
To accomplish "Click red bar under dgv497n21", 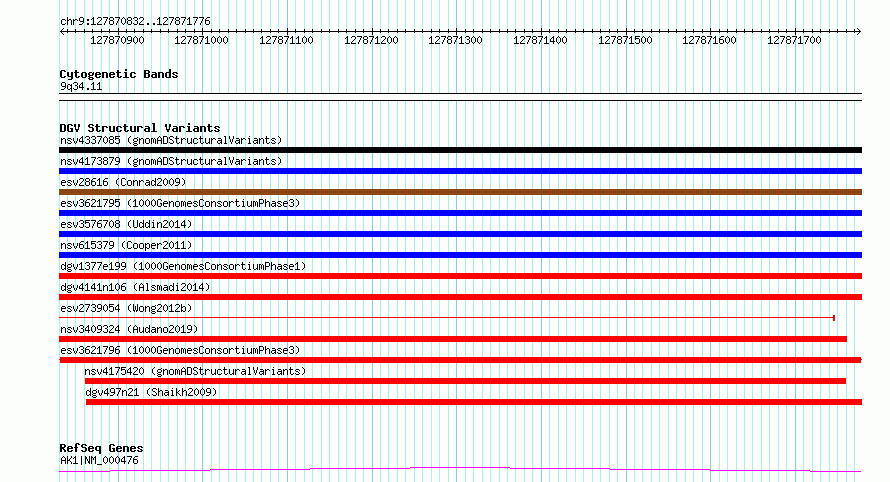I will (x=474, y=402).
